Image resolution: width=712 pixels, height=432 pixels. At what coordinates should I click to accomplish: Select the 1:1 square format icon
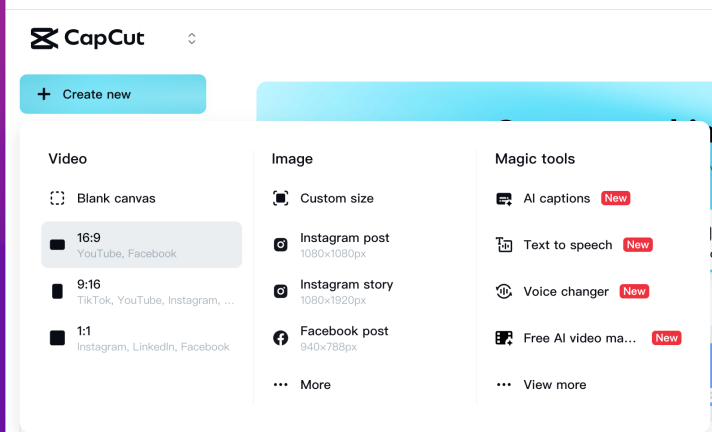click(58, 338)
